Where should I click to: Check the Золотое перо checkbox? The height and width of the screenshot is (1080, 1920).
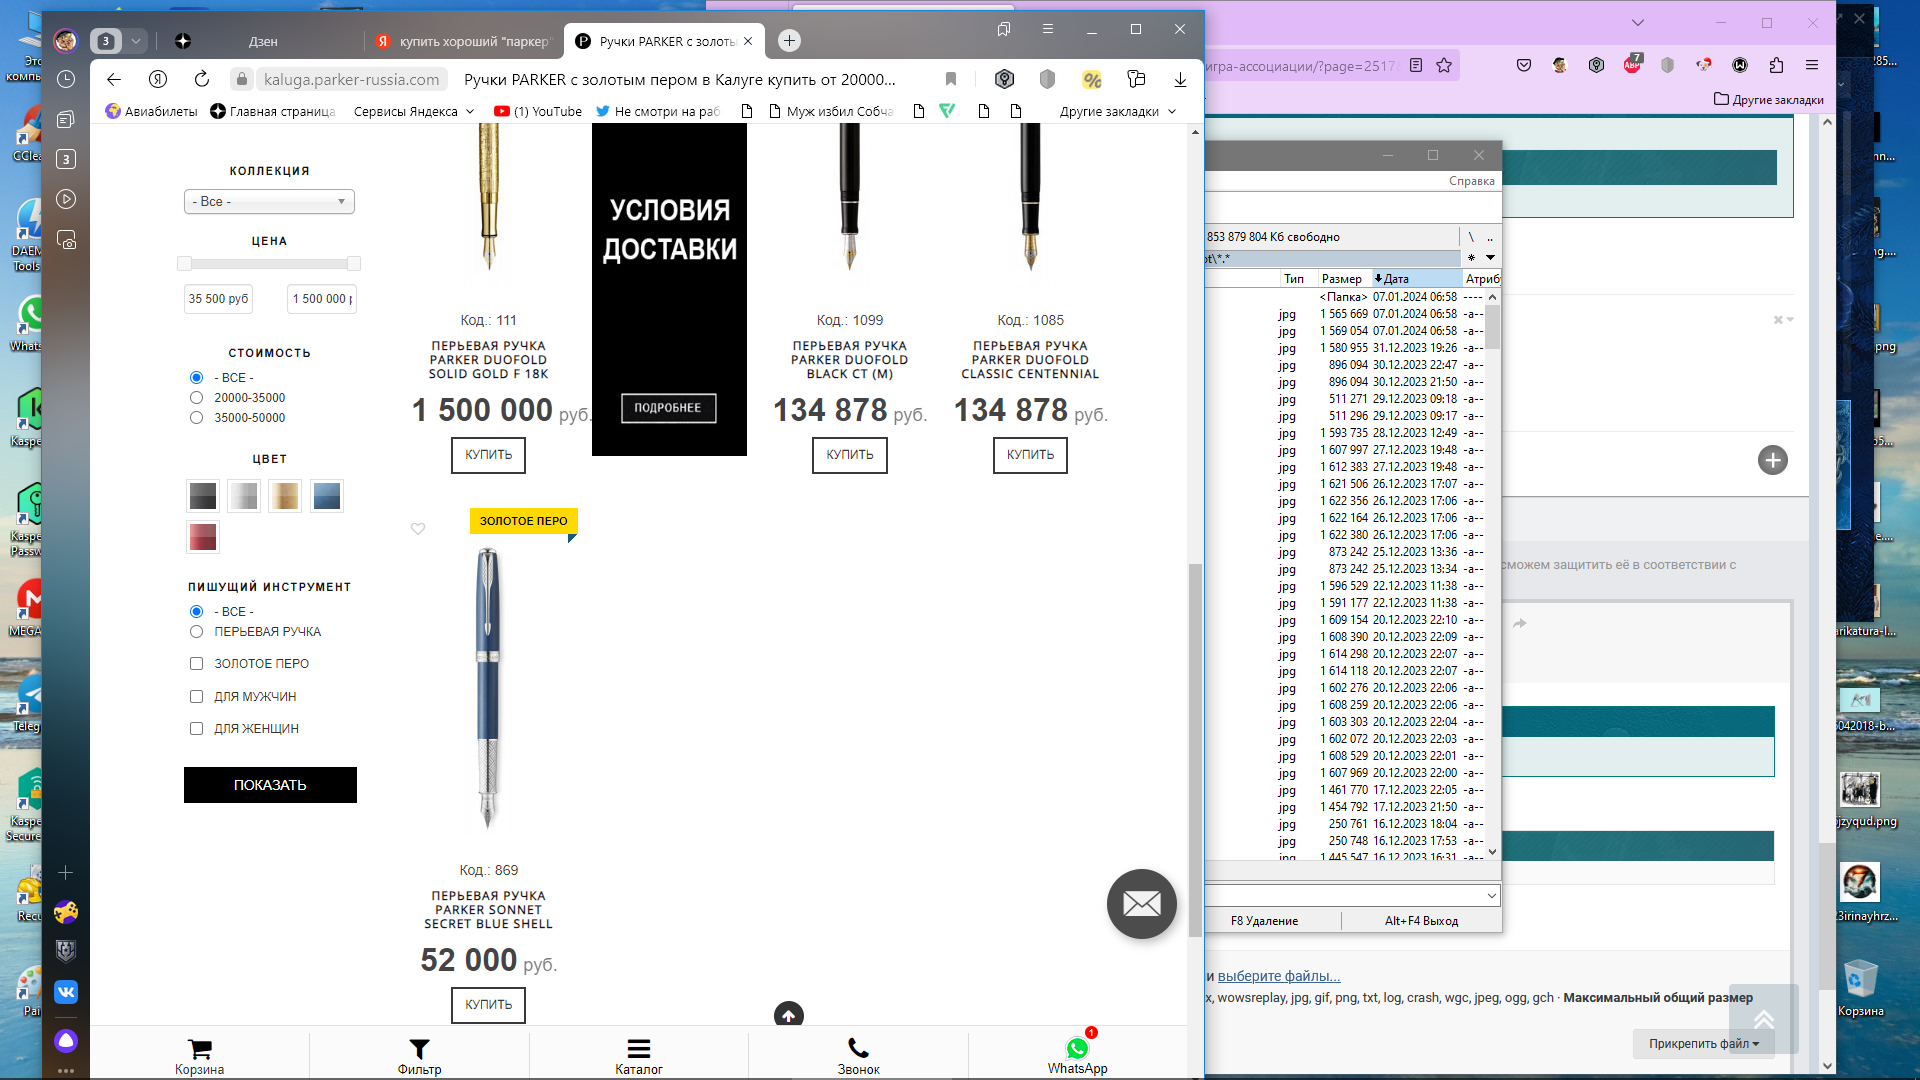click(196, 664)
